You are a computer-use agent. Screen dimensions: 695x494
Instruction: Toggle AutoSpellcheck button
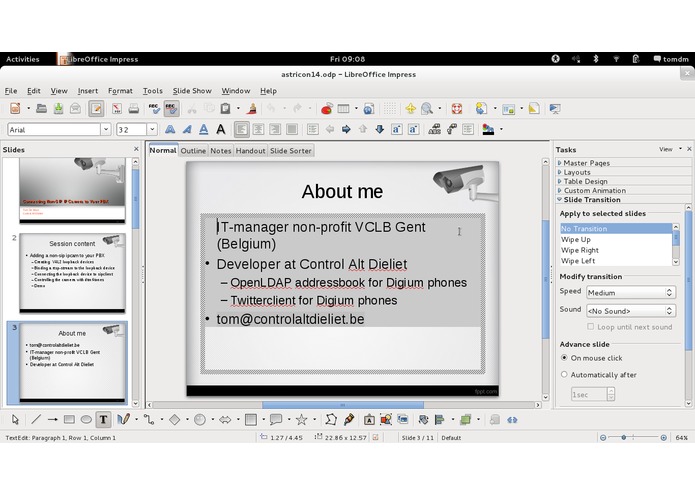(171, 109)
